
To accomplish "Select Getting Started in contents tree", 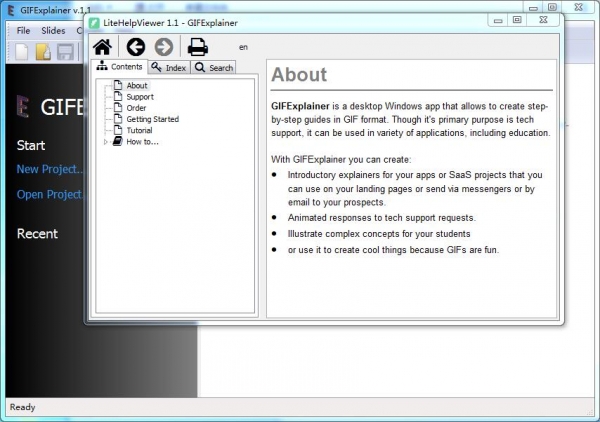I will (152, 119).
